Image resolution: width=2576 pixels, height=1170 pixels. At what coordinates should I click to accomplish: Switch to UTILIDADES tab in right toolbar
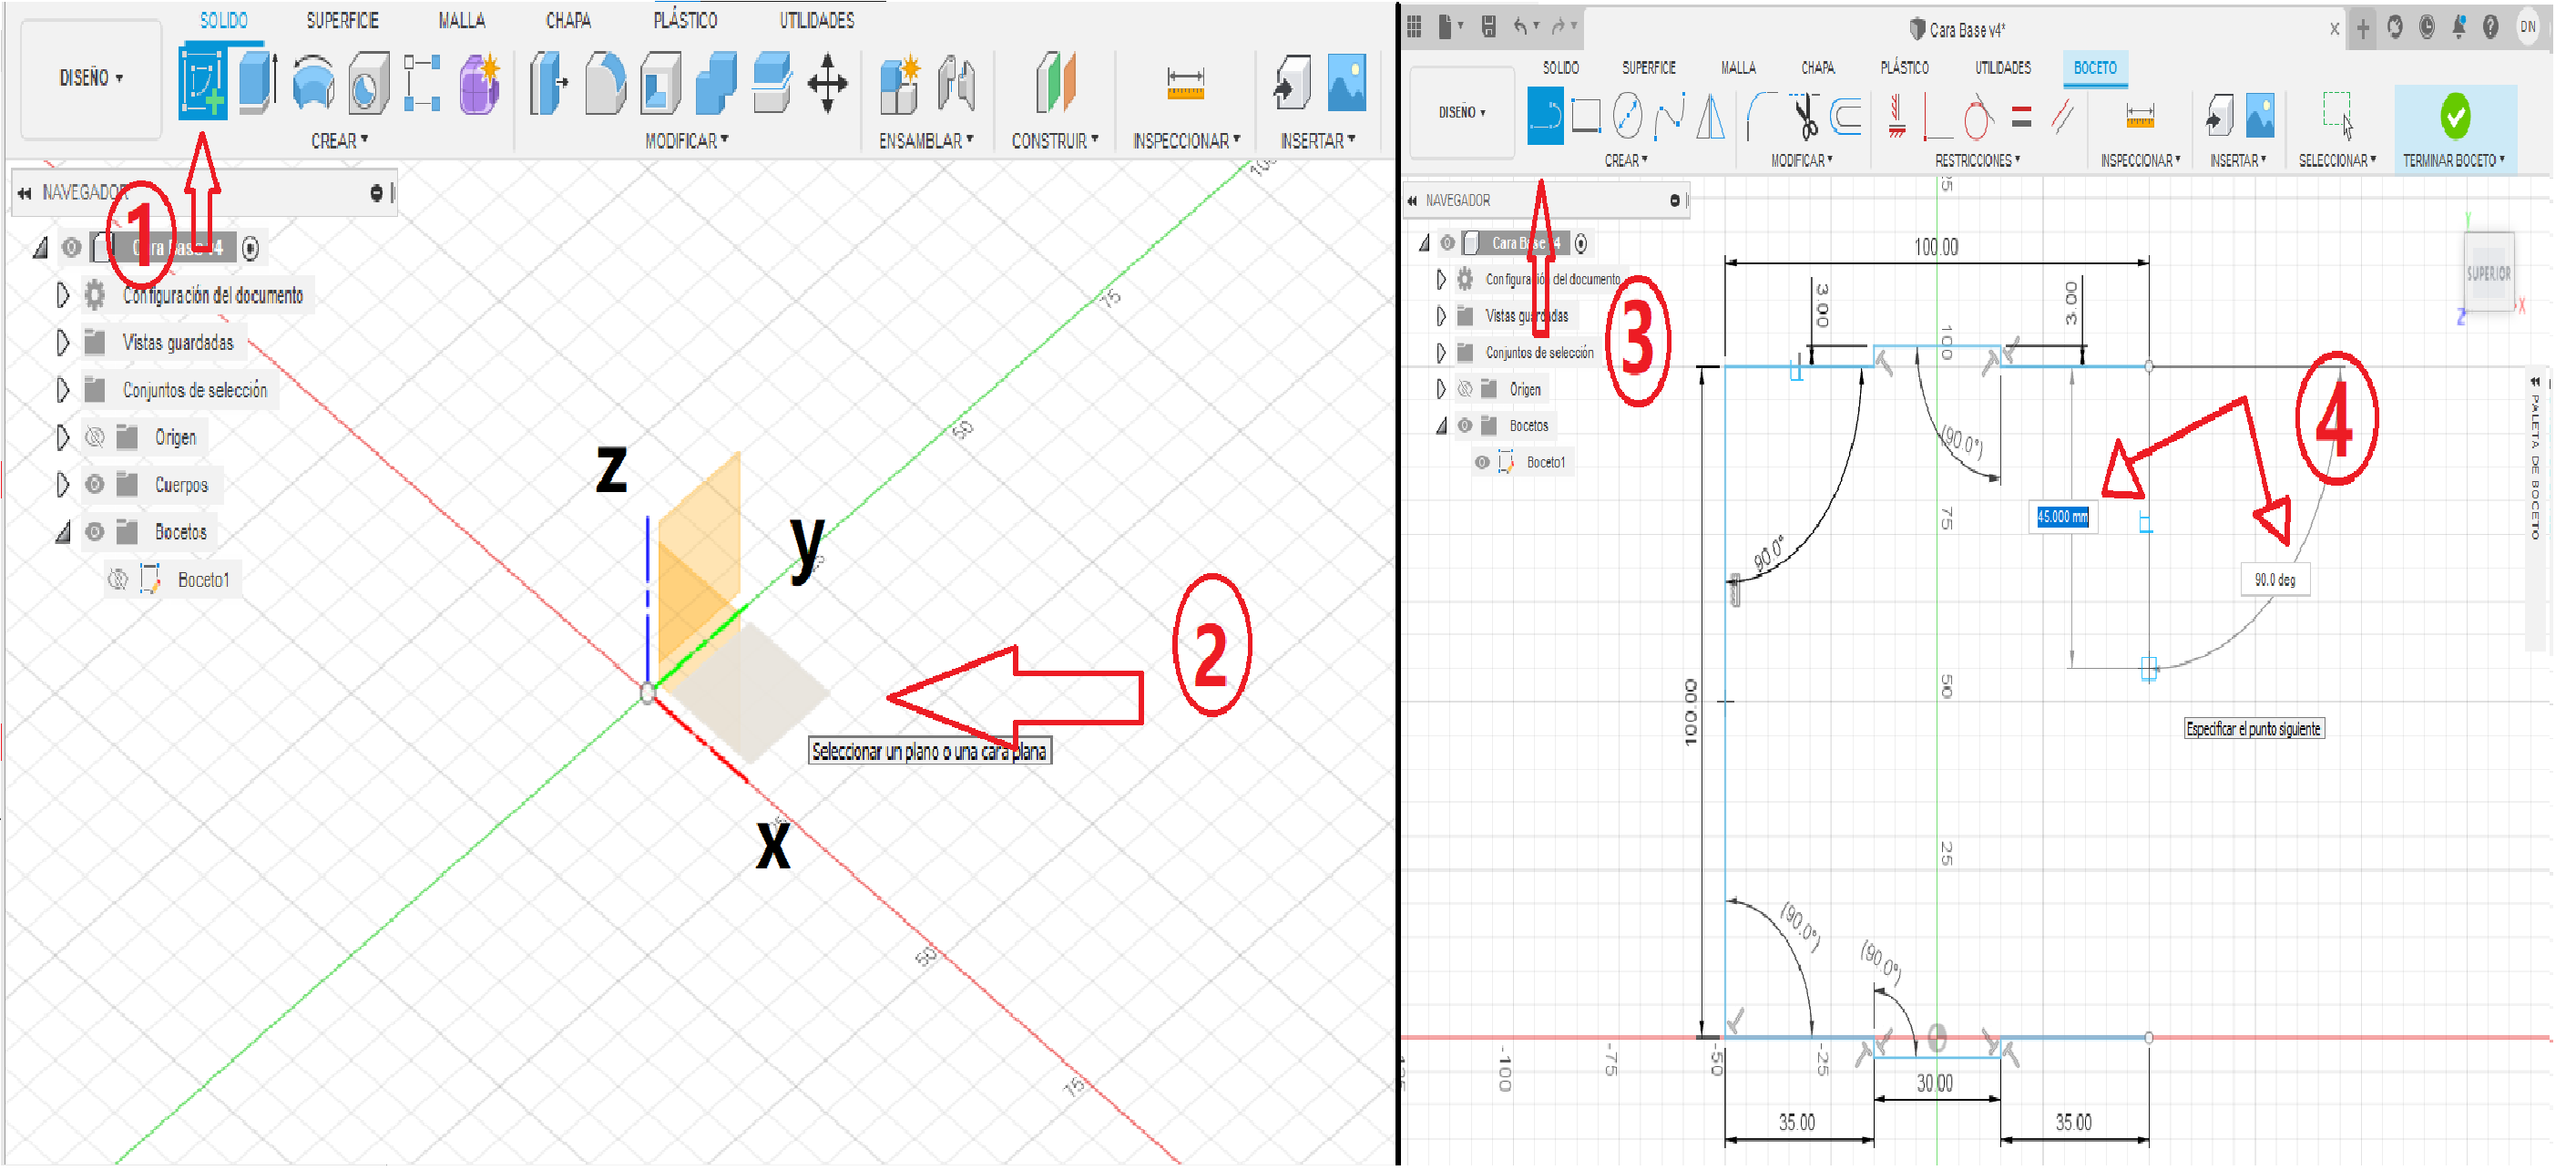tap(2005, 67)
